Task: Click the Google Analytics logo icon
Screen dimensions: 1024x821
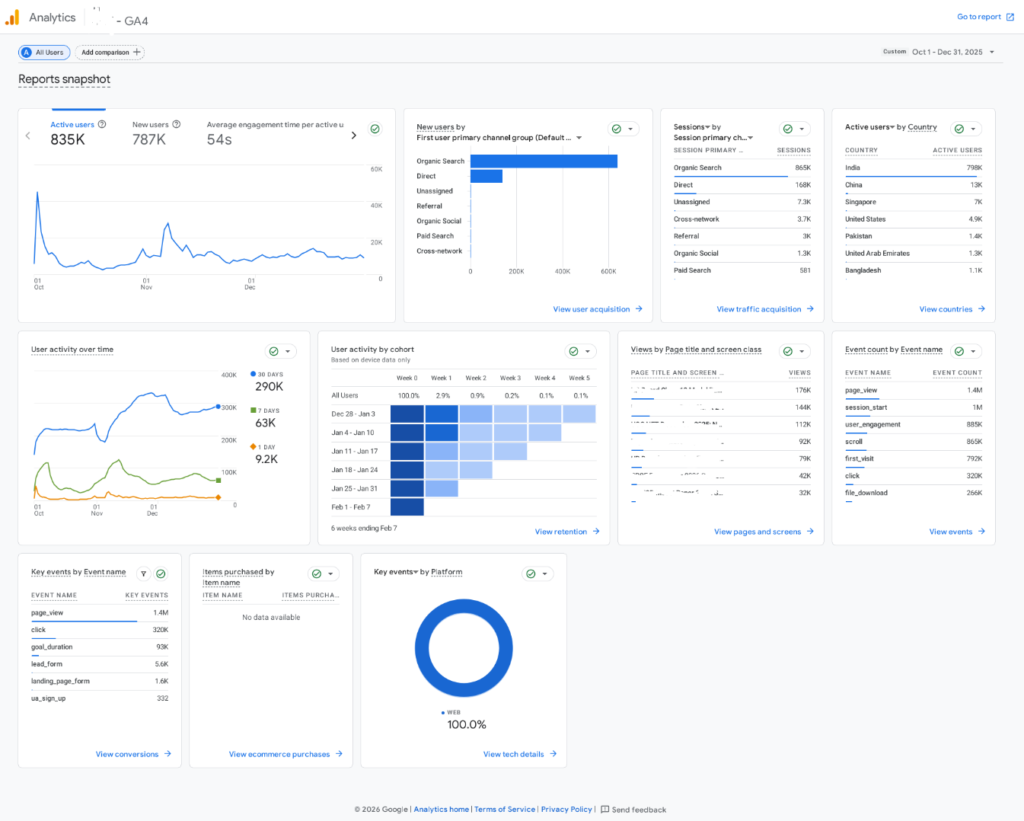Action: (12, 17)
